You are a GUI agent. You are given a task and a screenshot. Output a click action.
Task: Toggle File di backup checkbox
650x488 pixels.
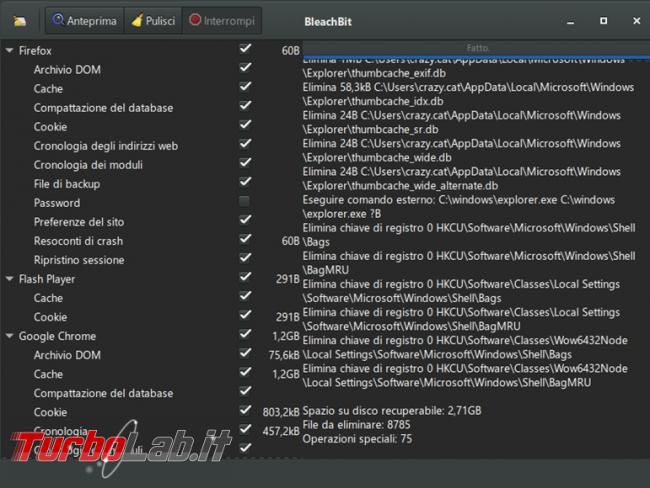click(x=245, y=182)
